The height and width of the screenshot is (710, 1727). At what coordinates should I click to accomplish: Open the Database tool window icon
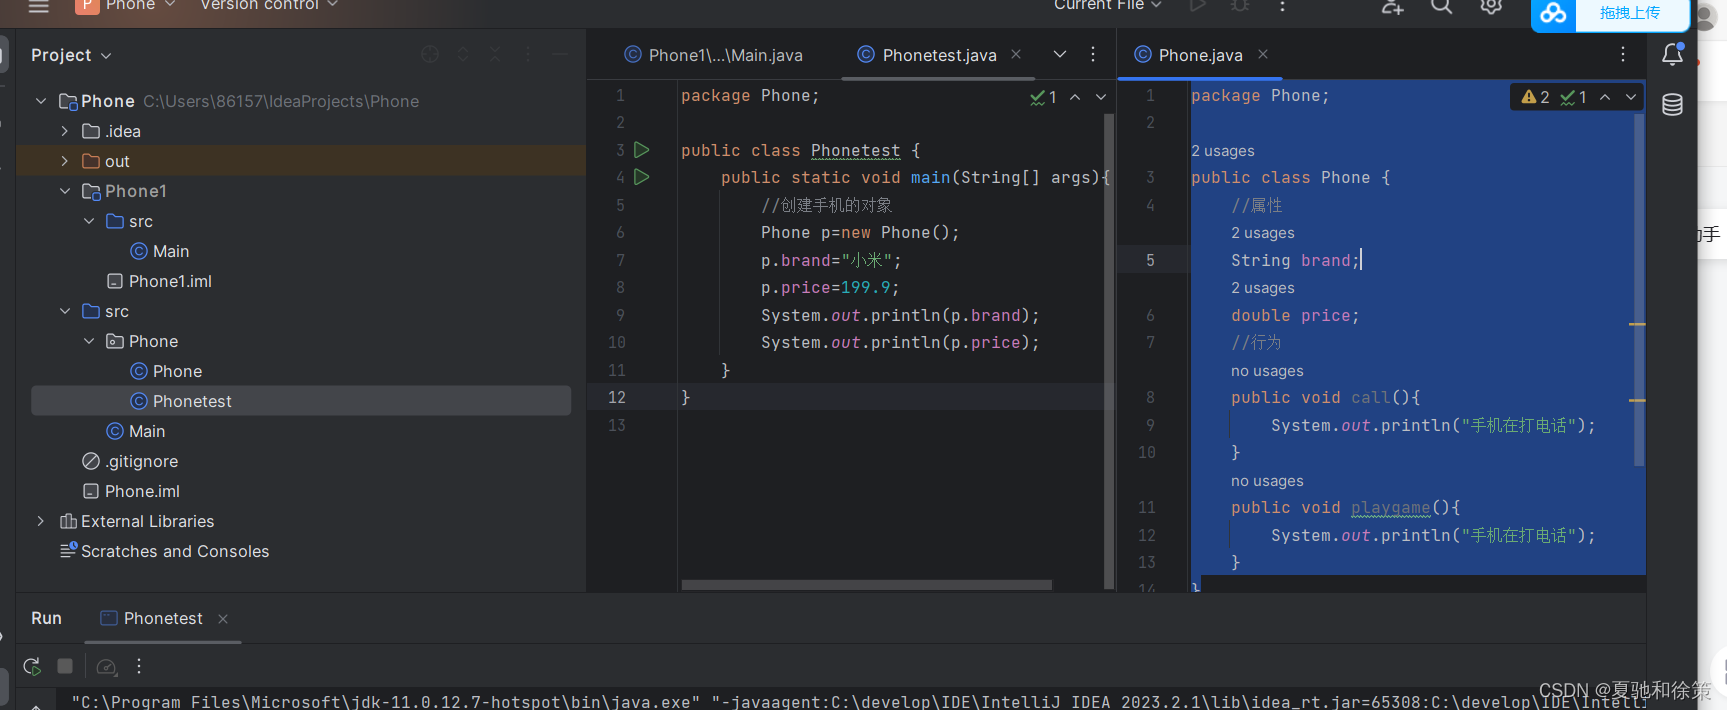tap(1672, 105)
